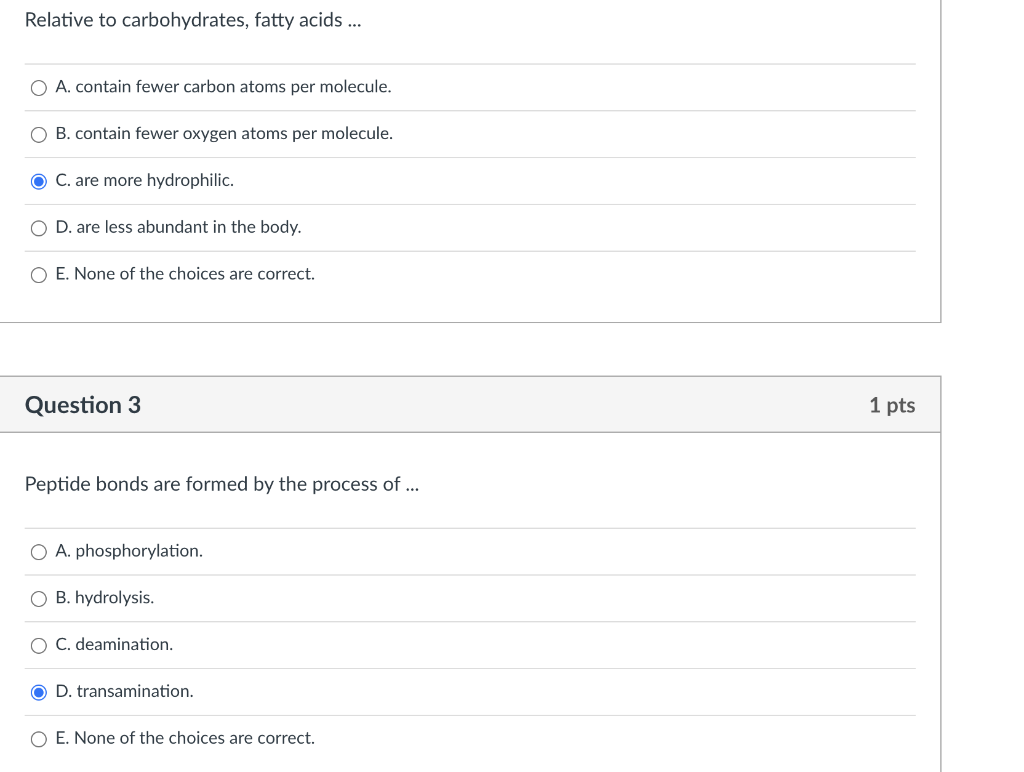The width and height of the screenshot is (1024, 772).
Task: Click the '1 pts' label for Question 3
Action: 891,405
